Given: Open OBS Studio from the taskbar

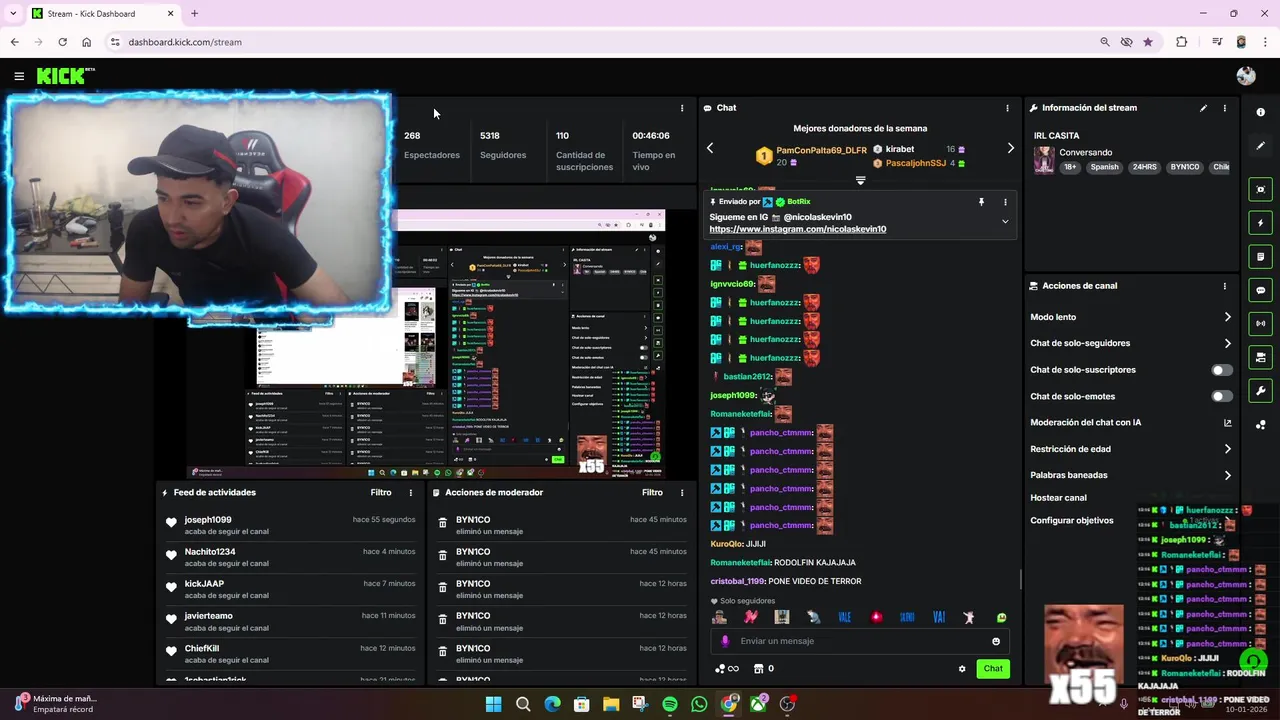Looking at the screenshot, I should 787,705.
